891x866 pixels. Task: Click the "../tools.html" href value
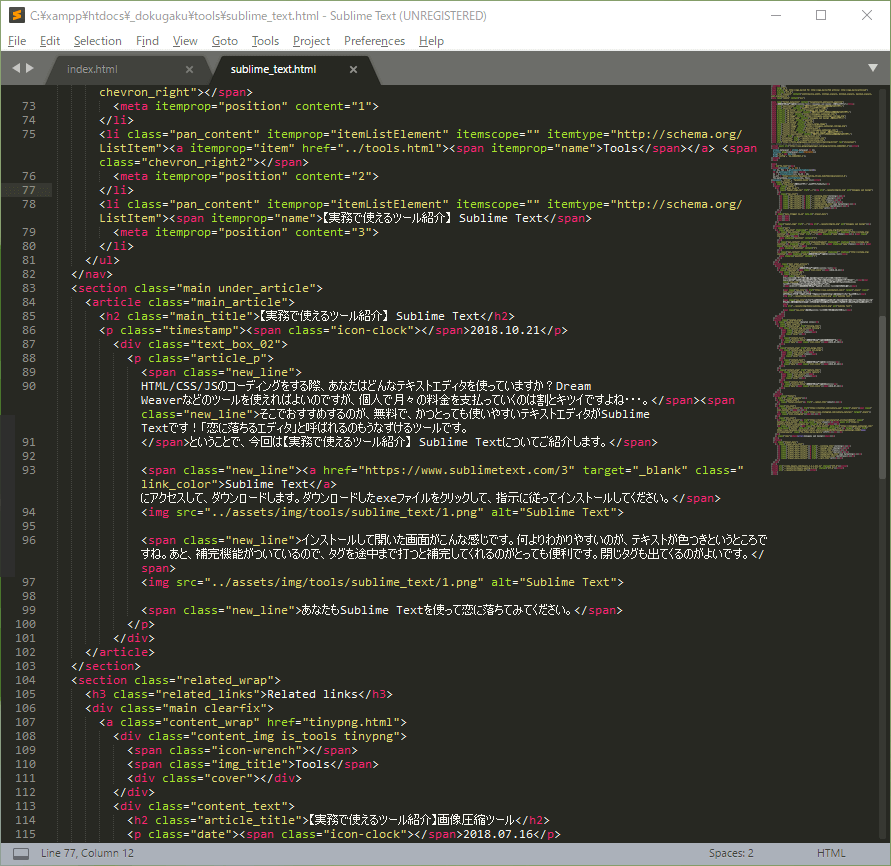click(389, 148)
